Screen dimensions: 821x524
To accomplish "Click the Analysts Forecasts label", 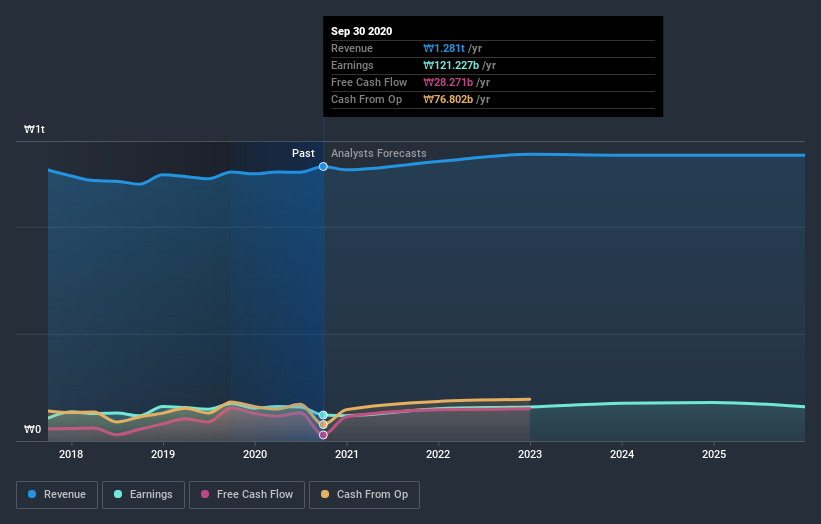I will [379, 153].
